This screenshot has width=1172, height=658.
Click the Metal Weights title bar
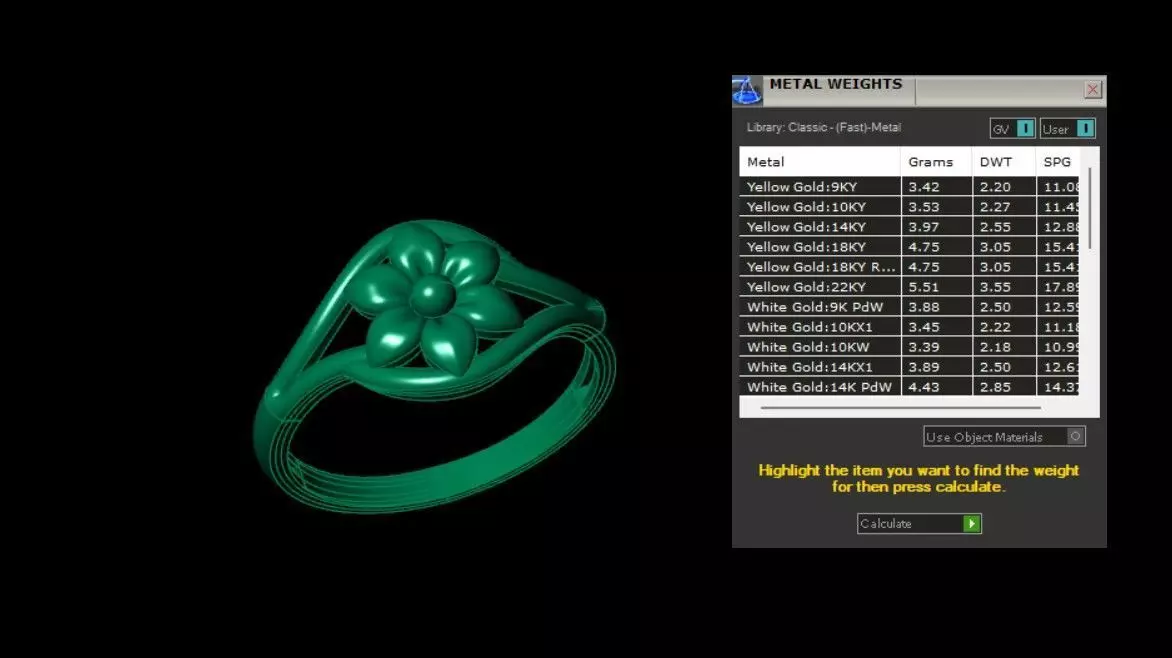919,90
